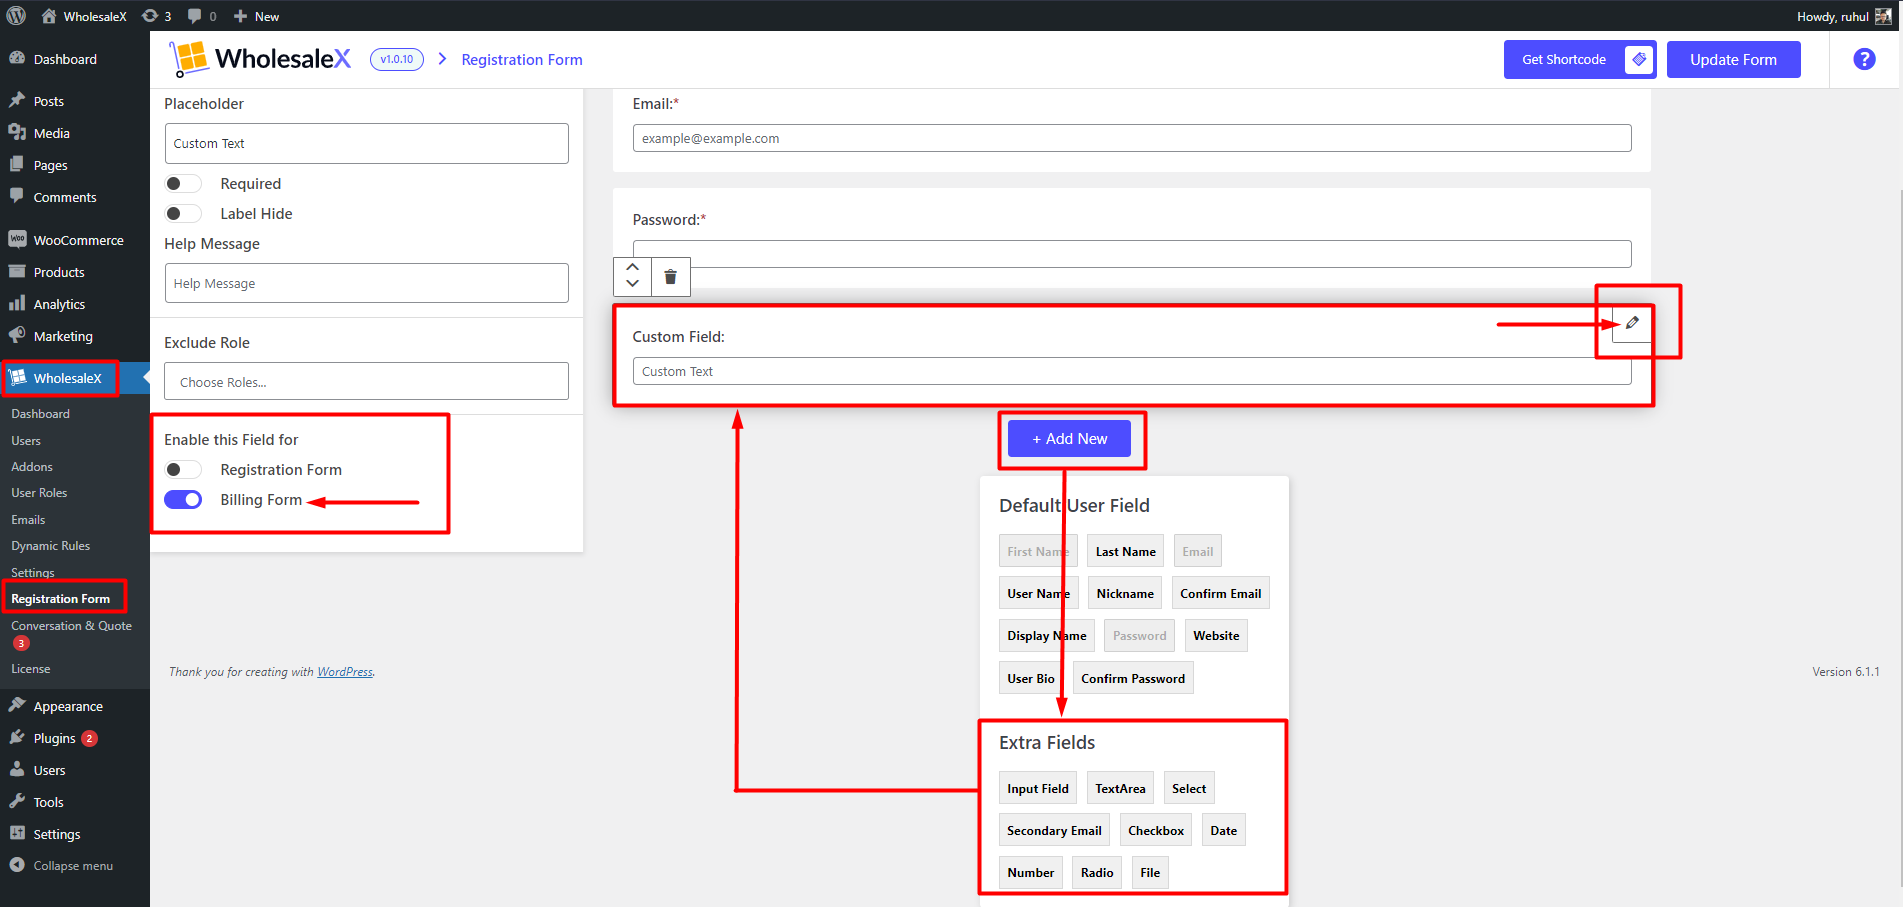This screenshot has width=1903, height=907.
Task: Open Appearance menu
Action: 68,706
